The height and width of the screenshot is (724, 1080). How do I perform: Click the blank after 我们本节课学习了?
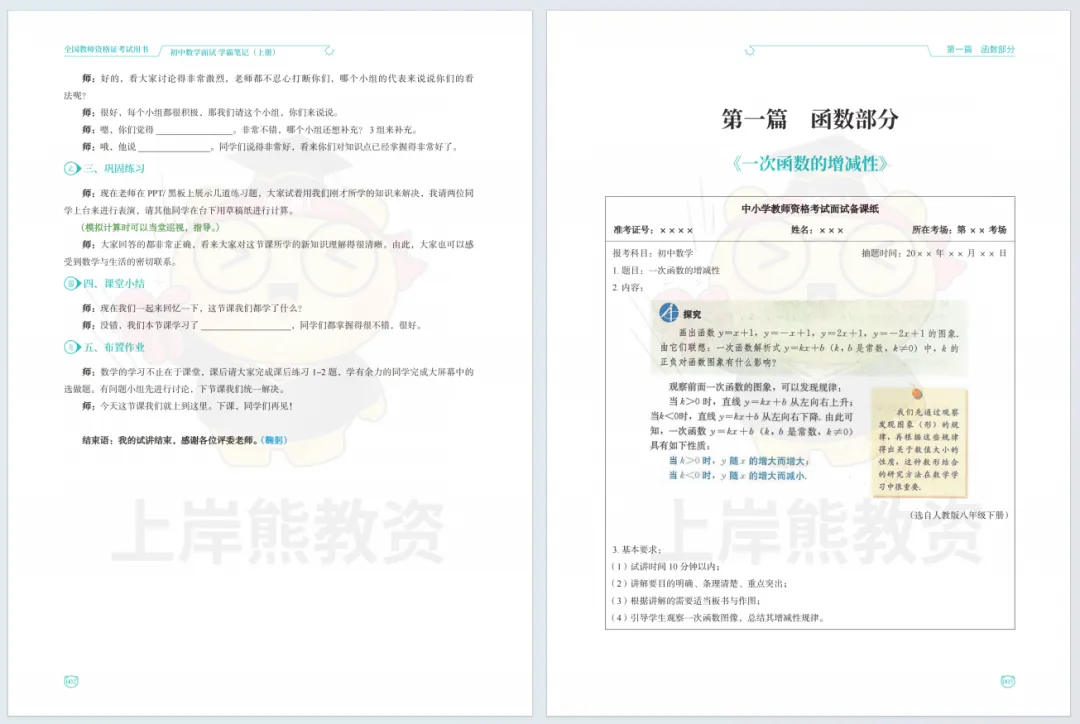(x=245, y=326)
